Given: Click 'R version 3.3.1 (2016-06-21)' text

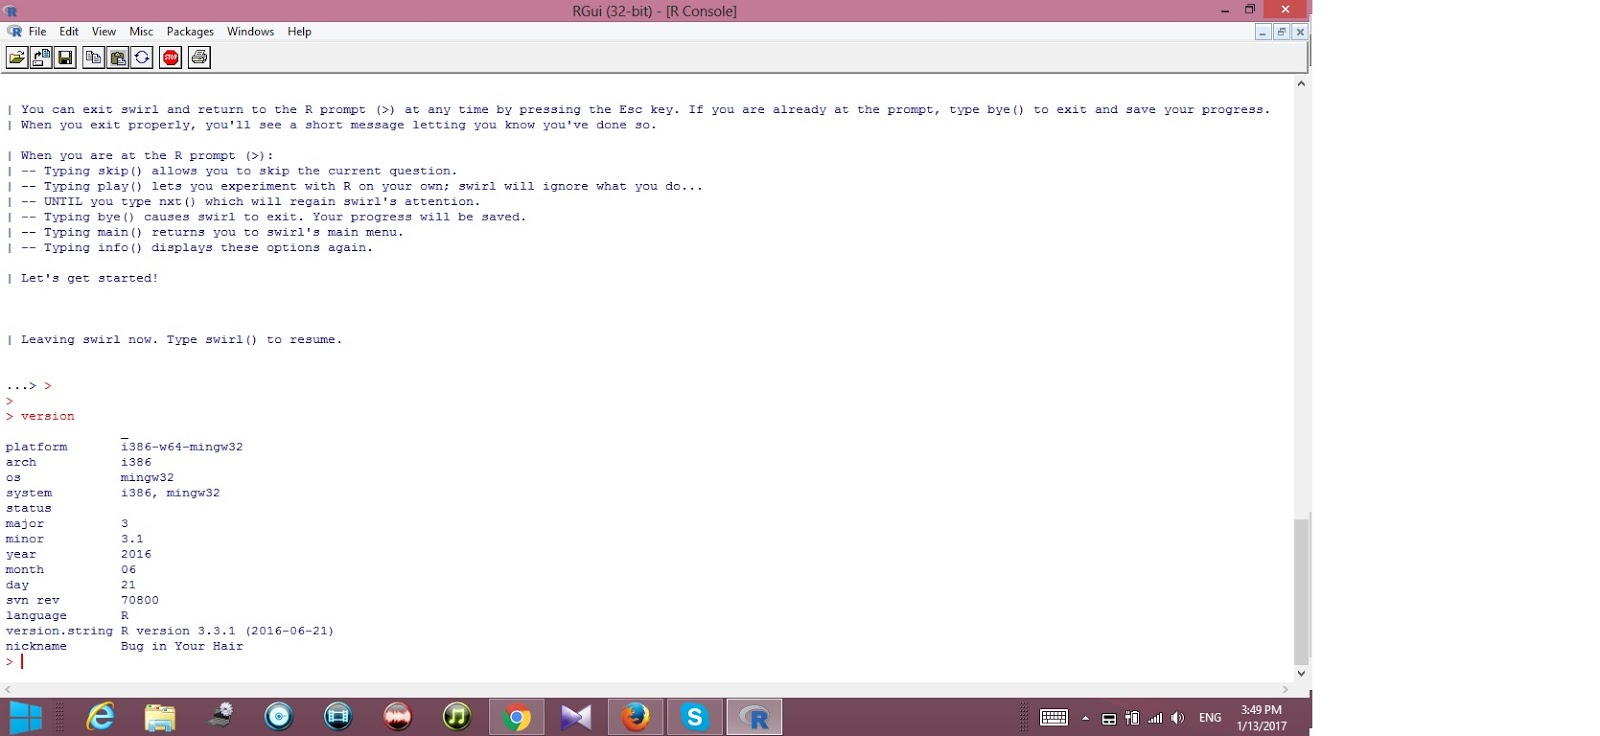Looking at the screenshot, I should 227,631.
